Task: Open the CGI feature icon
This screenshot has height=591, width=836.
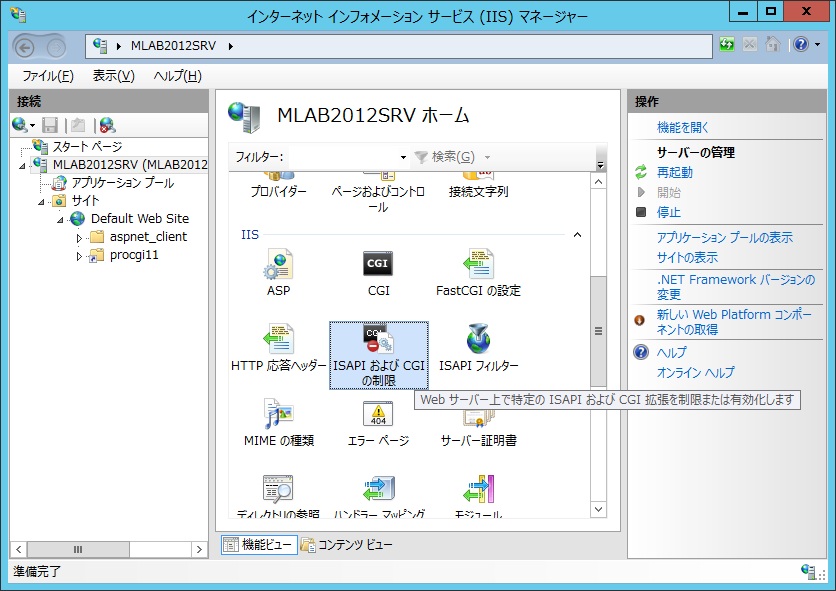Action: [x=378, y=273]
